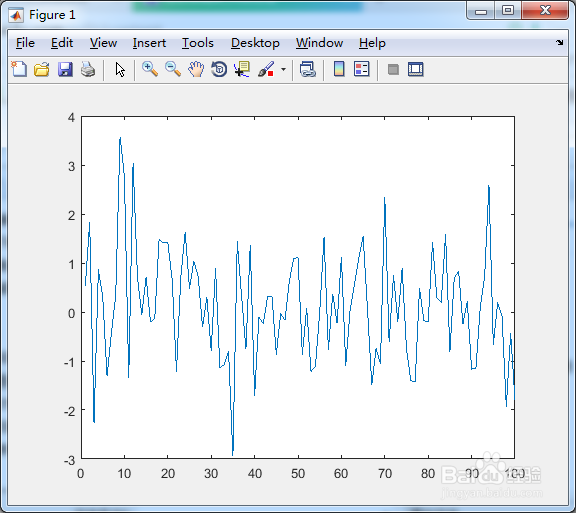Open the Tools menu
Image resolution: width=576 pixels, height=513 pixels.
[198, 43]
